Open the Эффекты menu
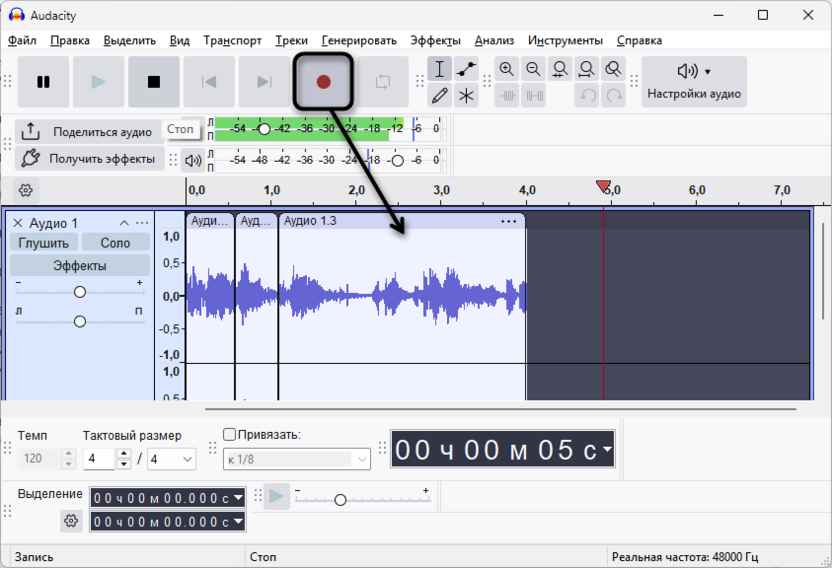This screenshot has height=568, width=832. tap(435, 40)
